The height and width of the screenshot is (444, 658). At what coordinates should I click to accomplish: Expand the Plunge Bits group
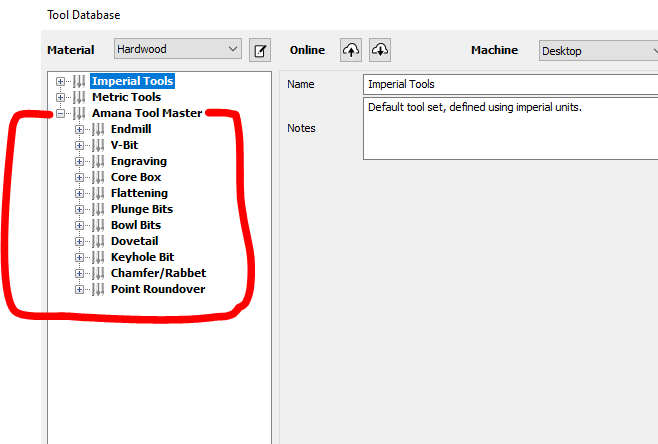pyautogui.click(x=79, y=209)
